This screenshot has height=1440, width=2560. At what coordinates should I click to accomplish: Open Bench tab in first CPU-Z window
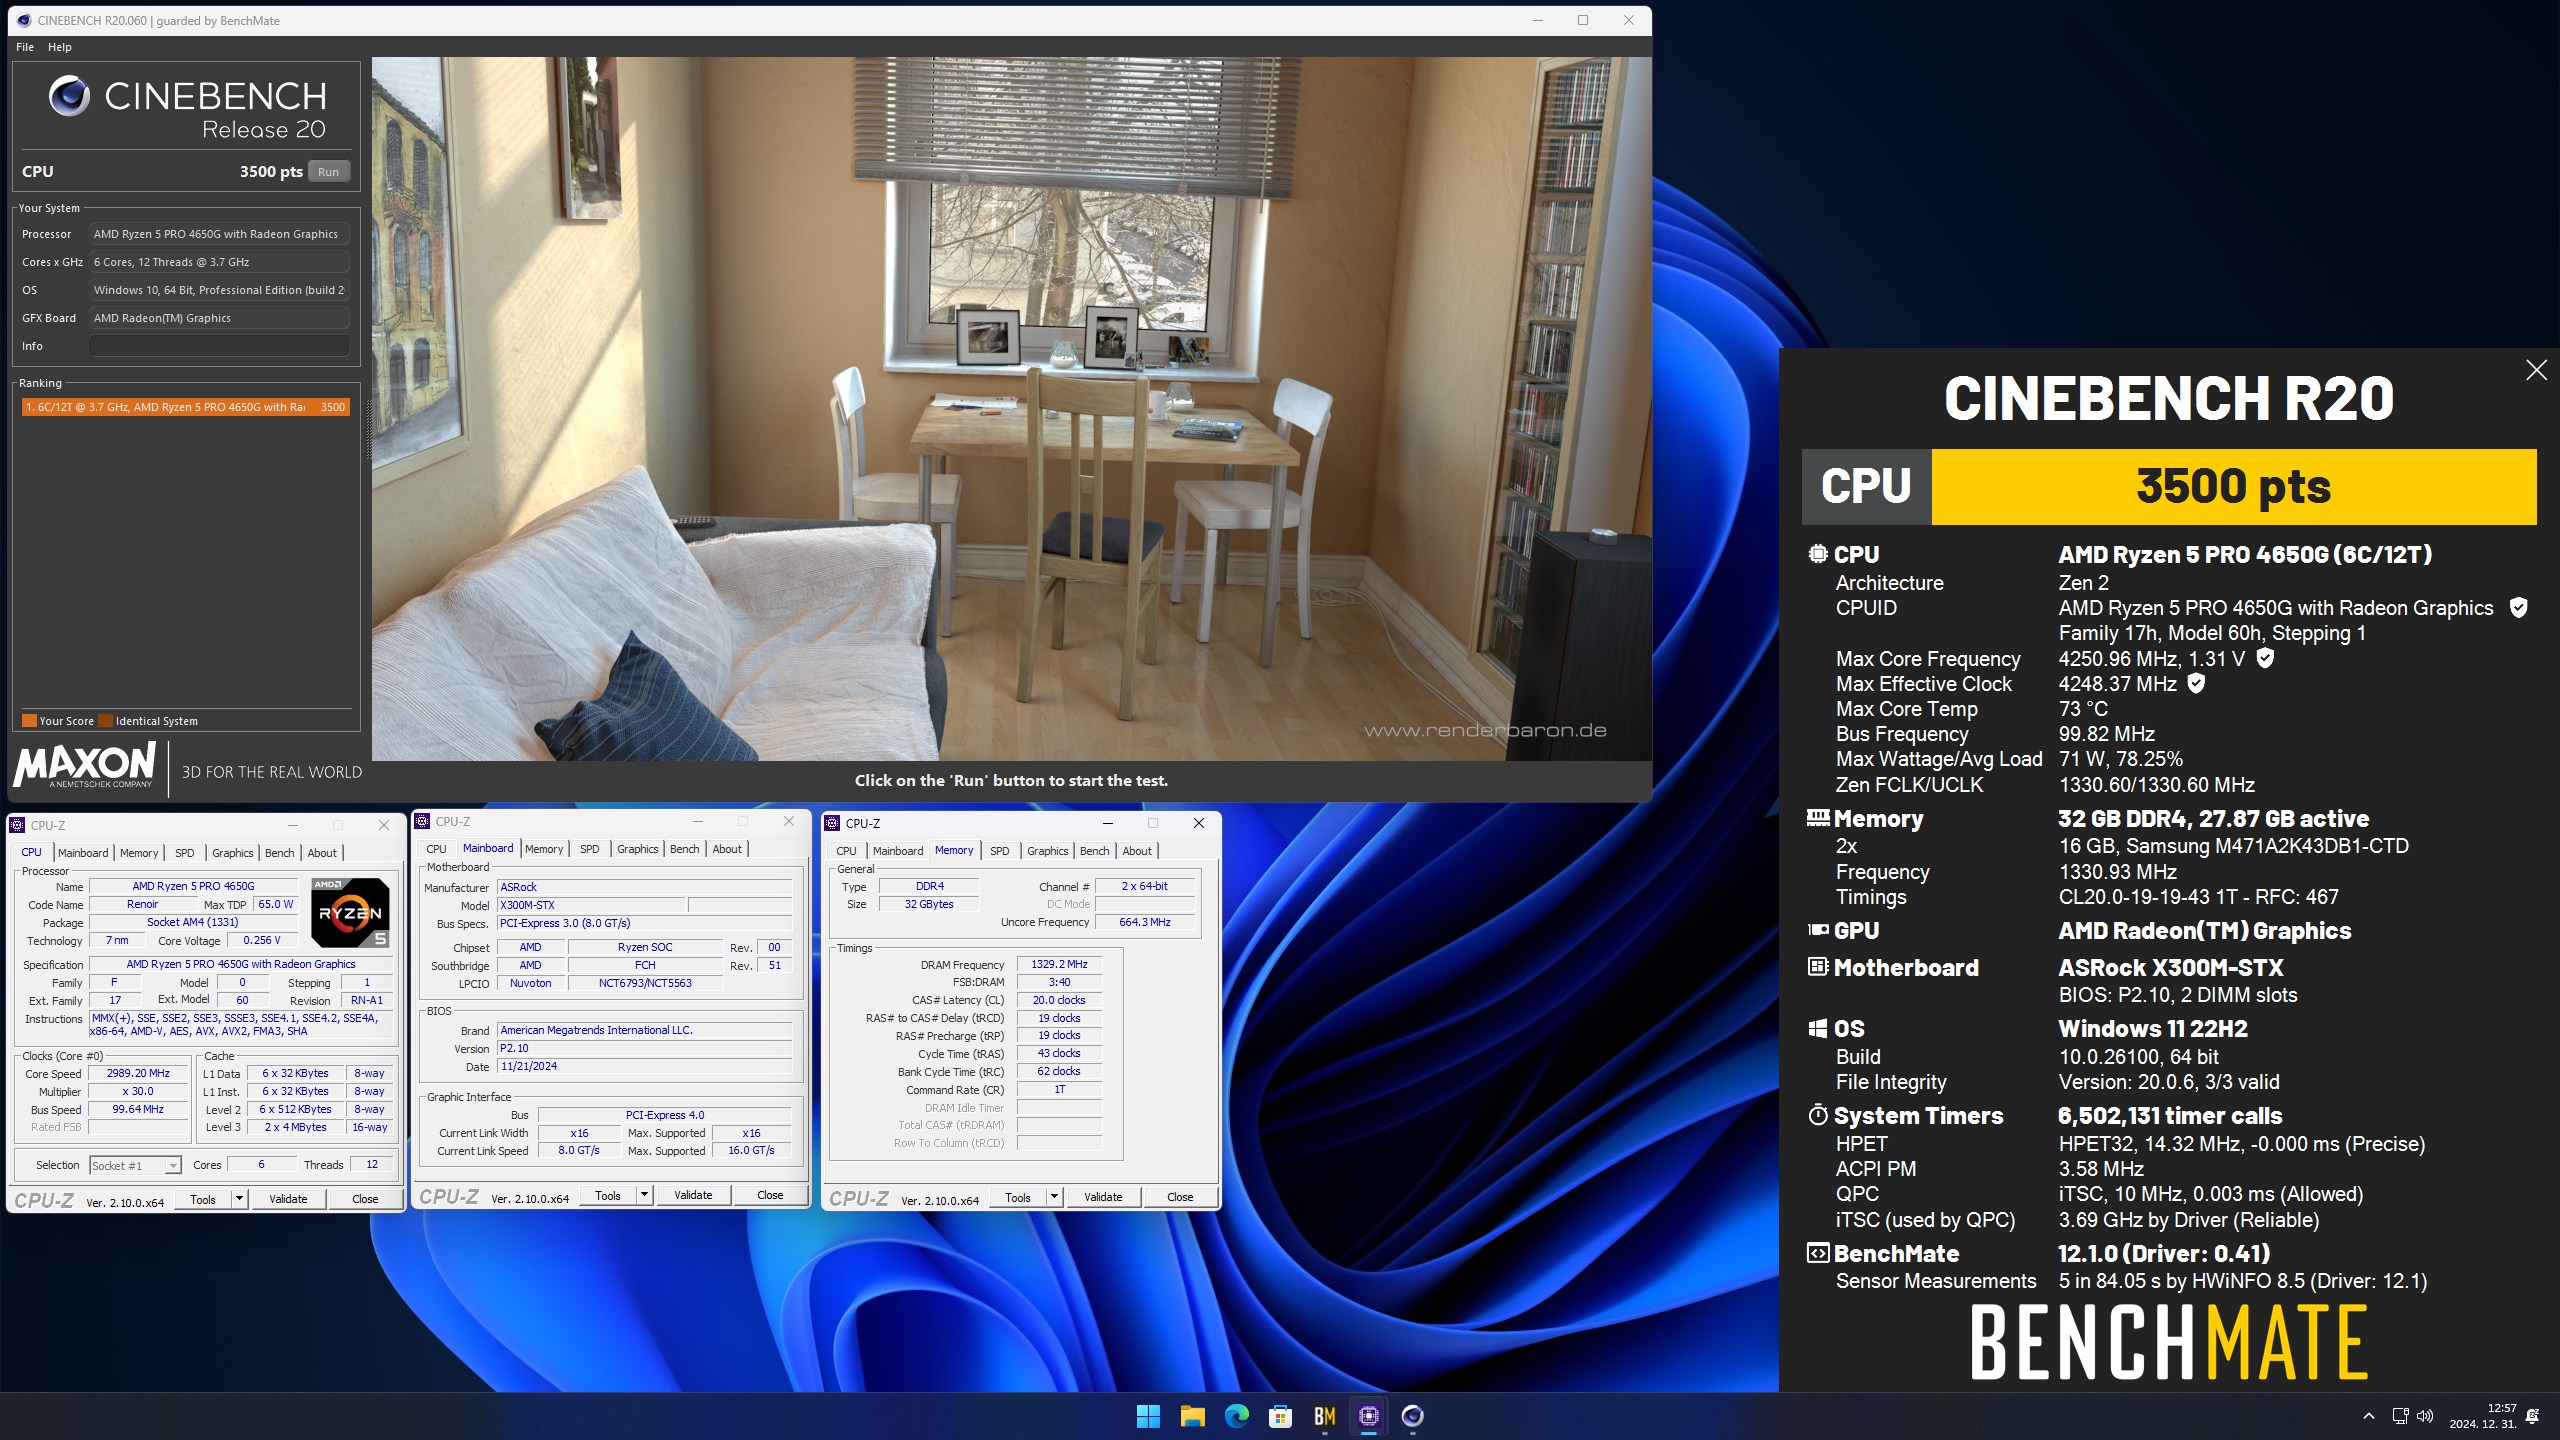[280, 853]
